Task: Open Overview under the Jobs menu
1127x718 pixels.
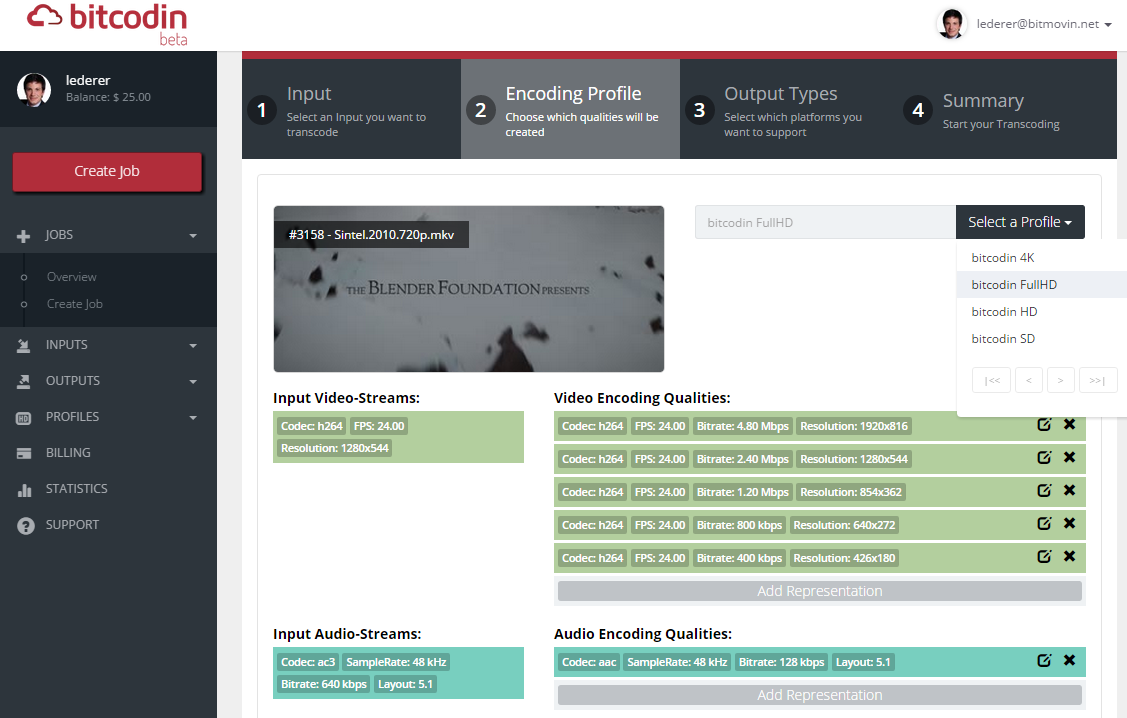Action: (70, 277)
